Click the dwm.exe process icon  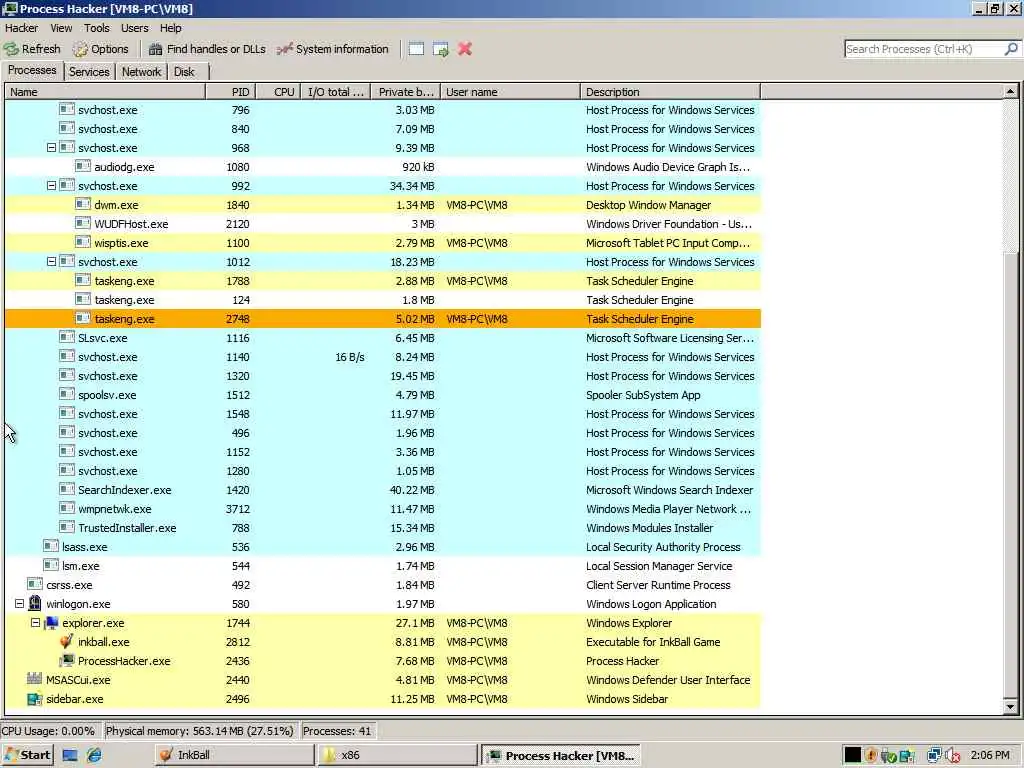tap(83, 204)
